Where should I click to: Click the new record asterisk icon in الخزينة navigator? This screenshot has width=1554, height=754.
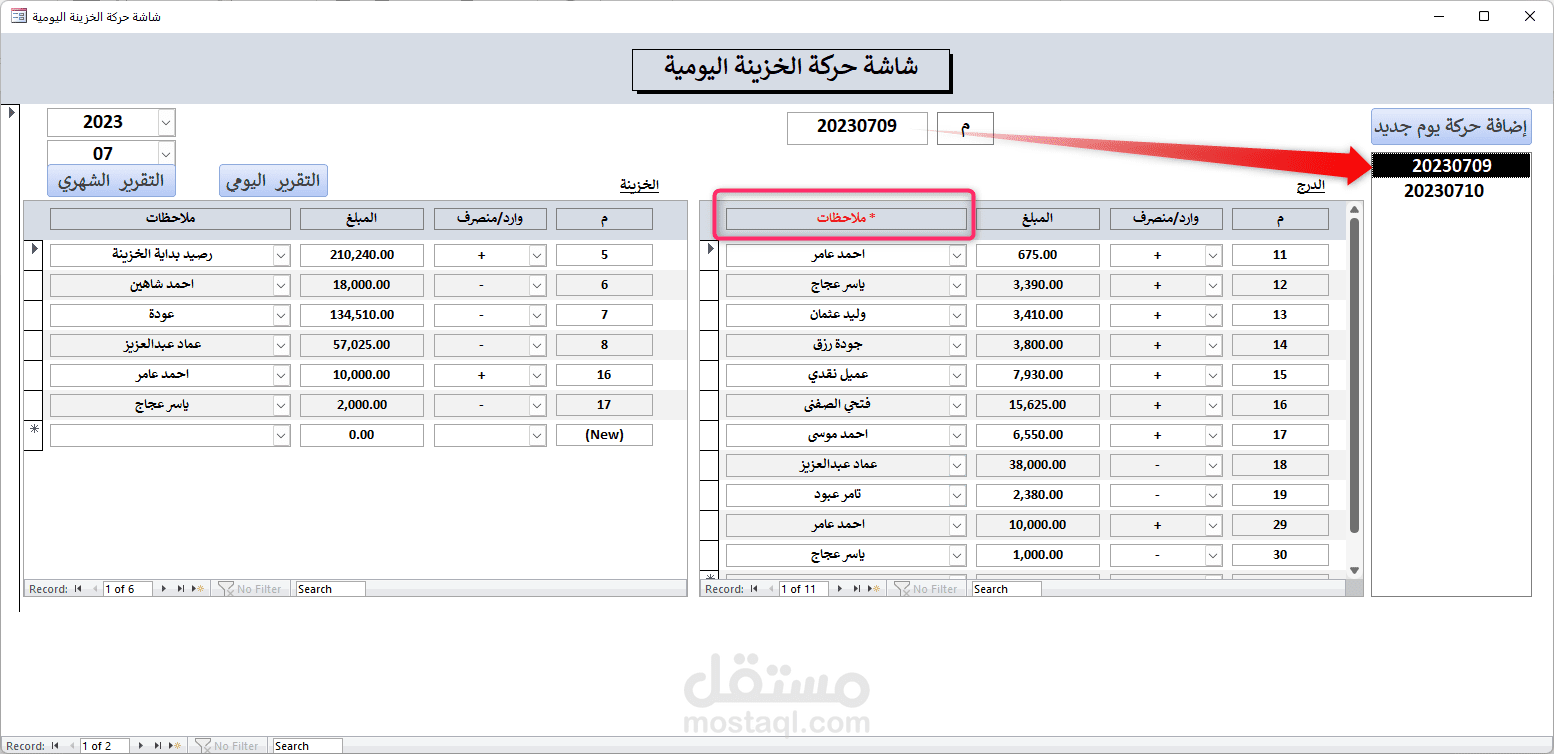(x=198, y=588)
